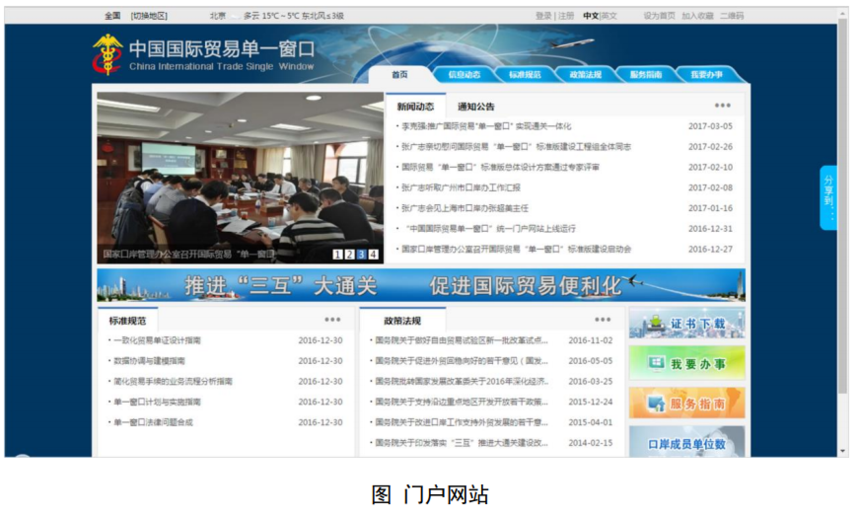Click the 登录 login link
The height and width of the screenshot is (518, 859).
[543, 16]
